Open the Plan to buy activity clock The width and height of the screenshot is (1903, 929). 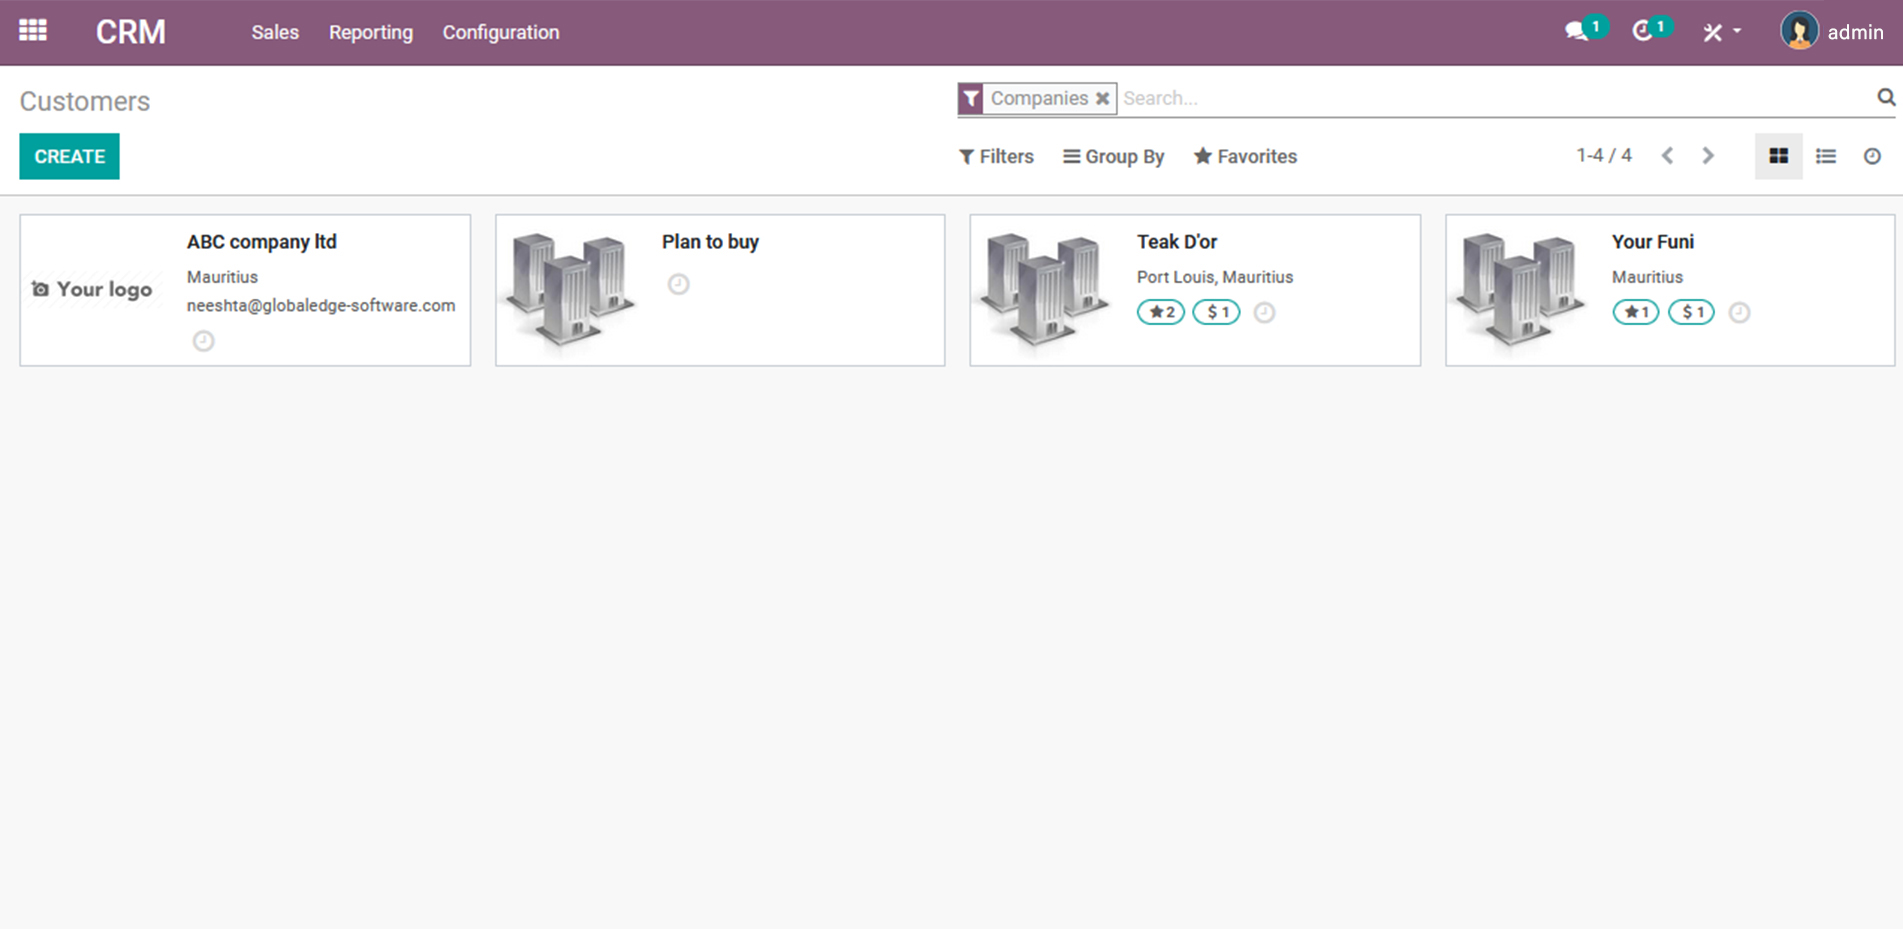(678, 284)
